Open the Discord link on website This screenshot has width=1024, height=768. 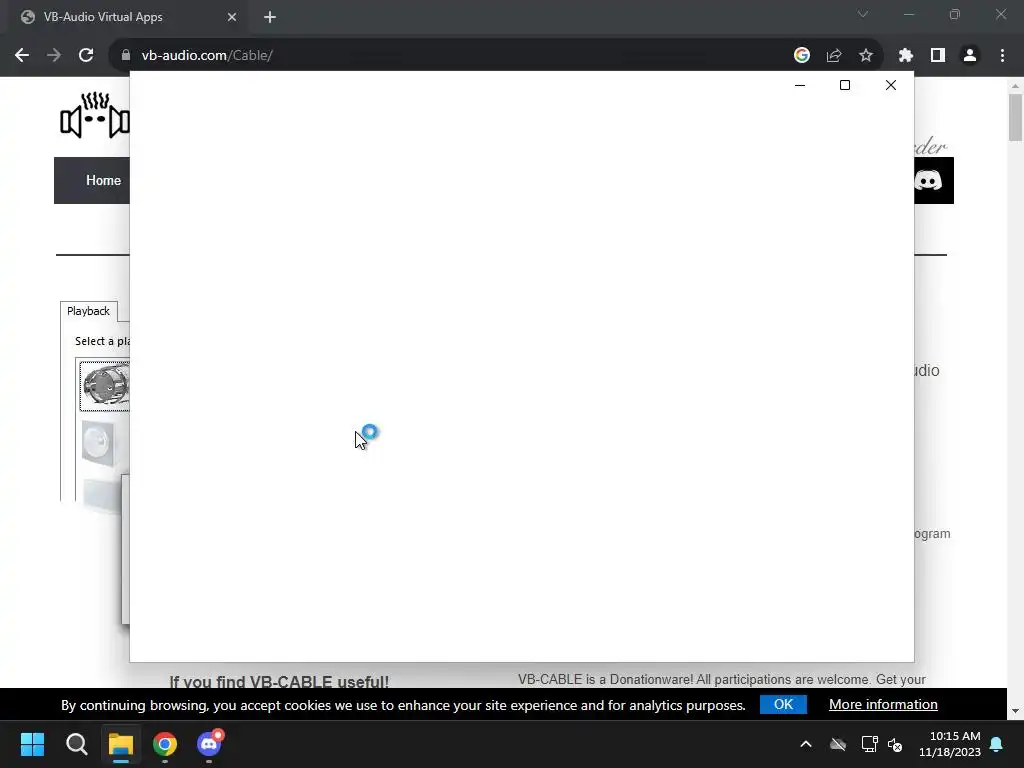[928, 180]
